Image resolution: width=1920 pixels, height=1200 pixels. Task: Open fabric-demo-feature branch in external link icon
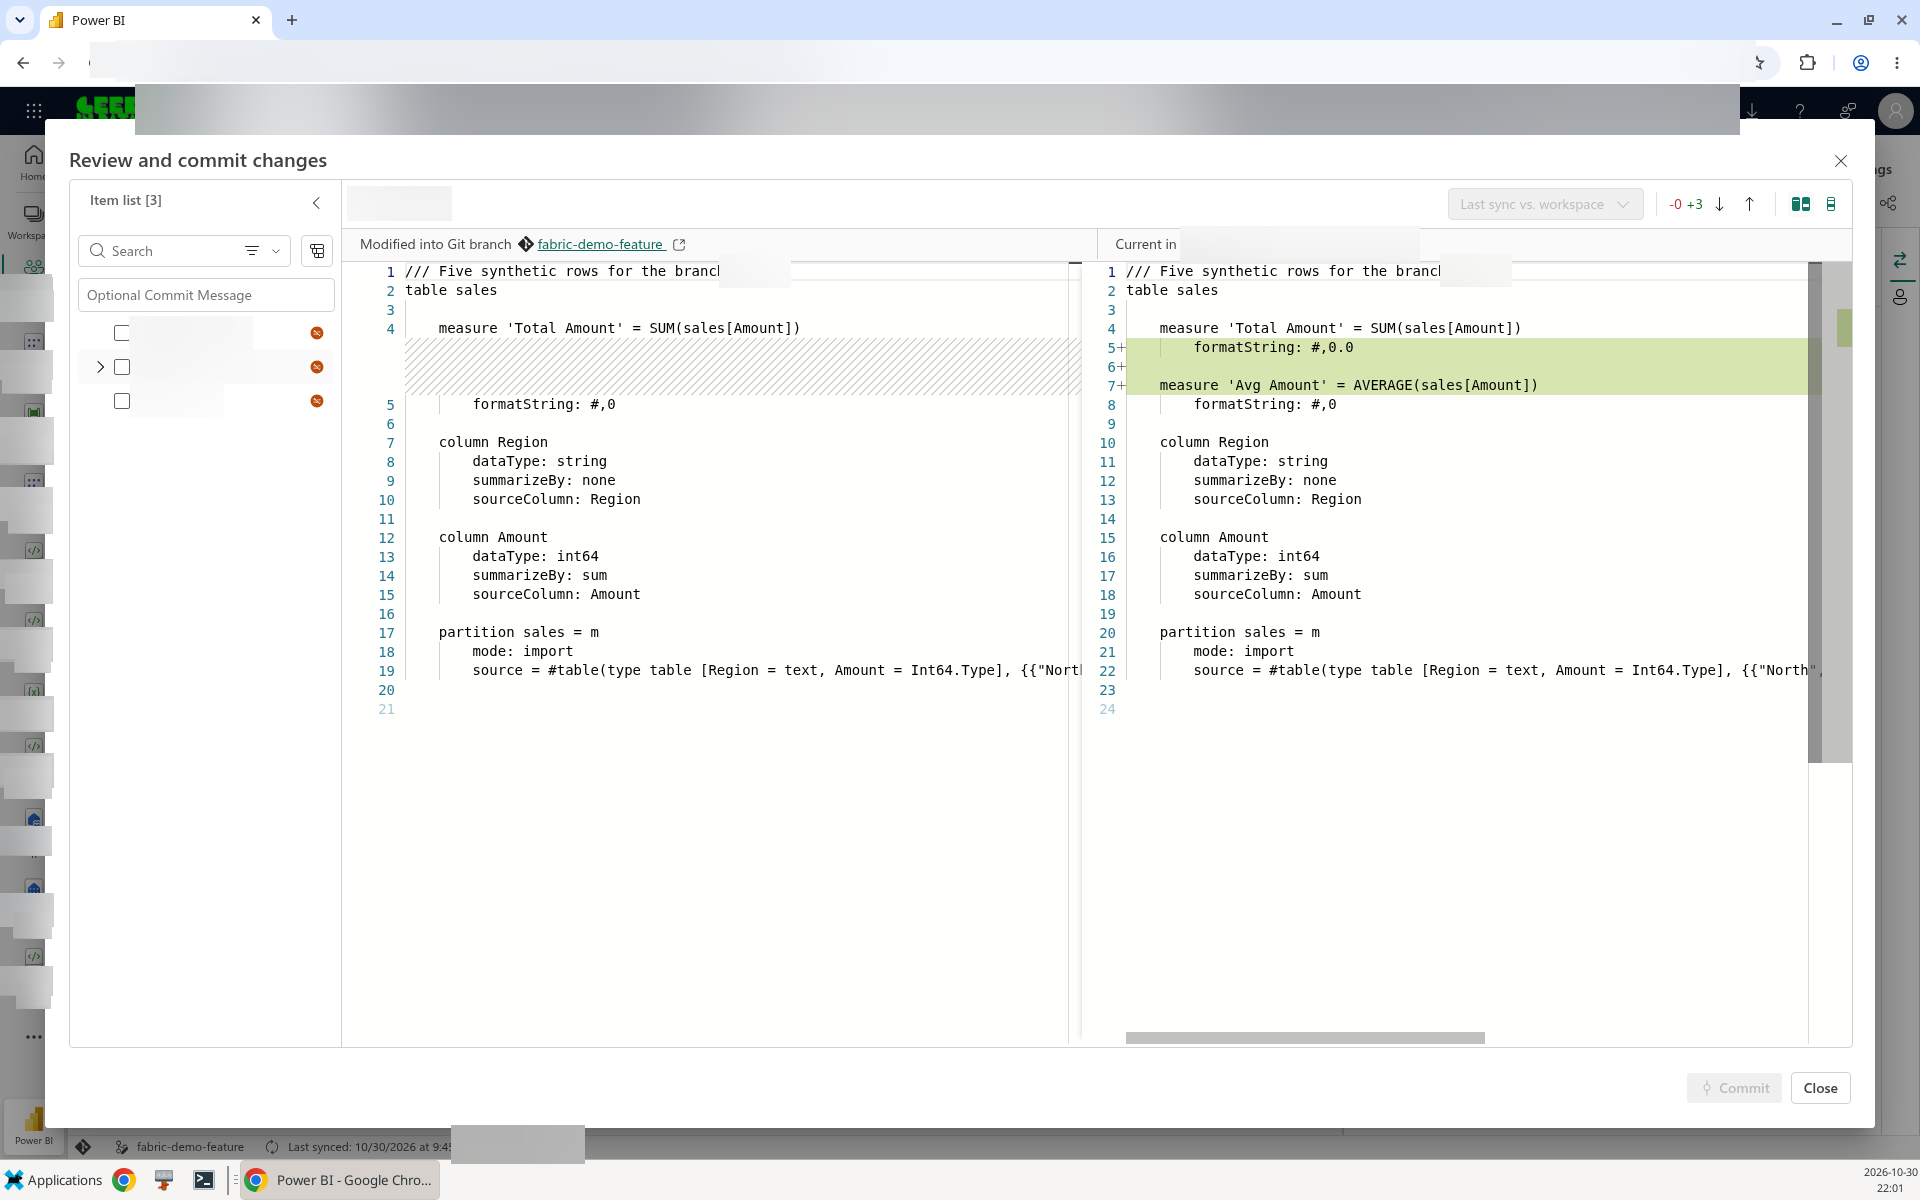pos(679,244)
